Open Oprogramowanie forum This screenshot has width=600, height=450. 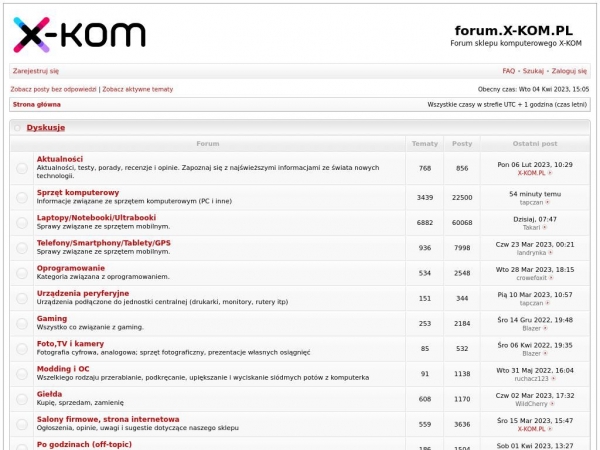click(x=71, y=268)
